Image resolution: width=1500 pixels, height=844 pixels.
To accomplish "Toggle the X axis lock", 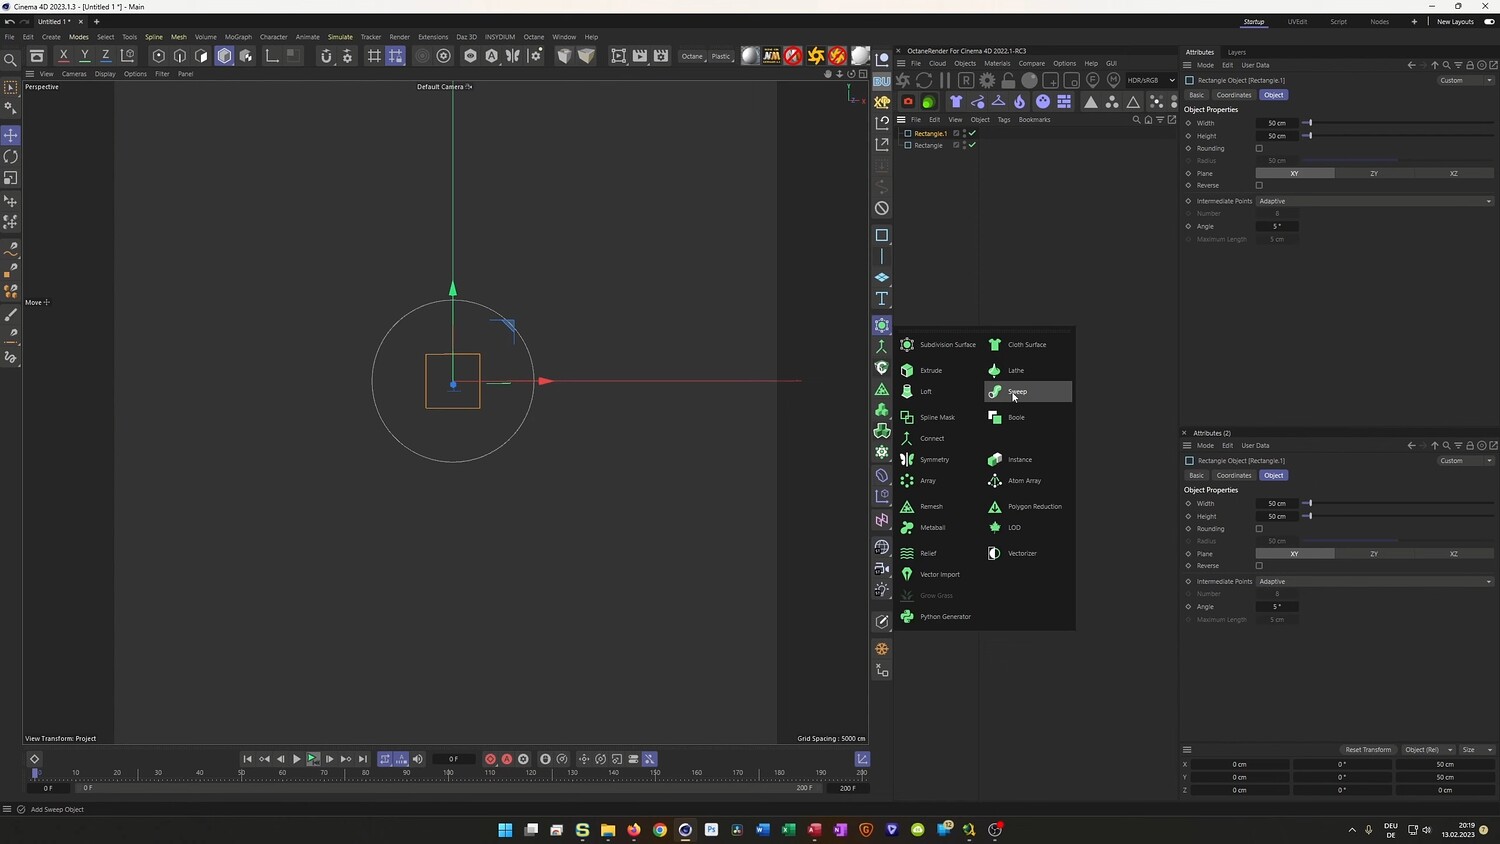I will (64, 56).
